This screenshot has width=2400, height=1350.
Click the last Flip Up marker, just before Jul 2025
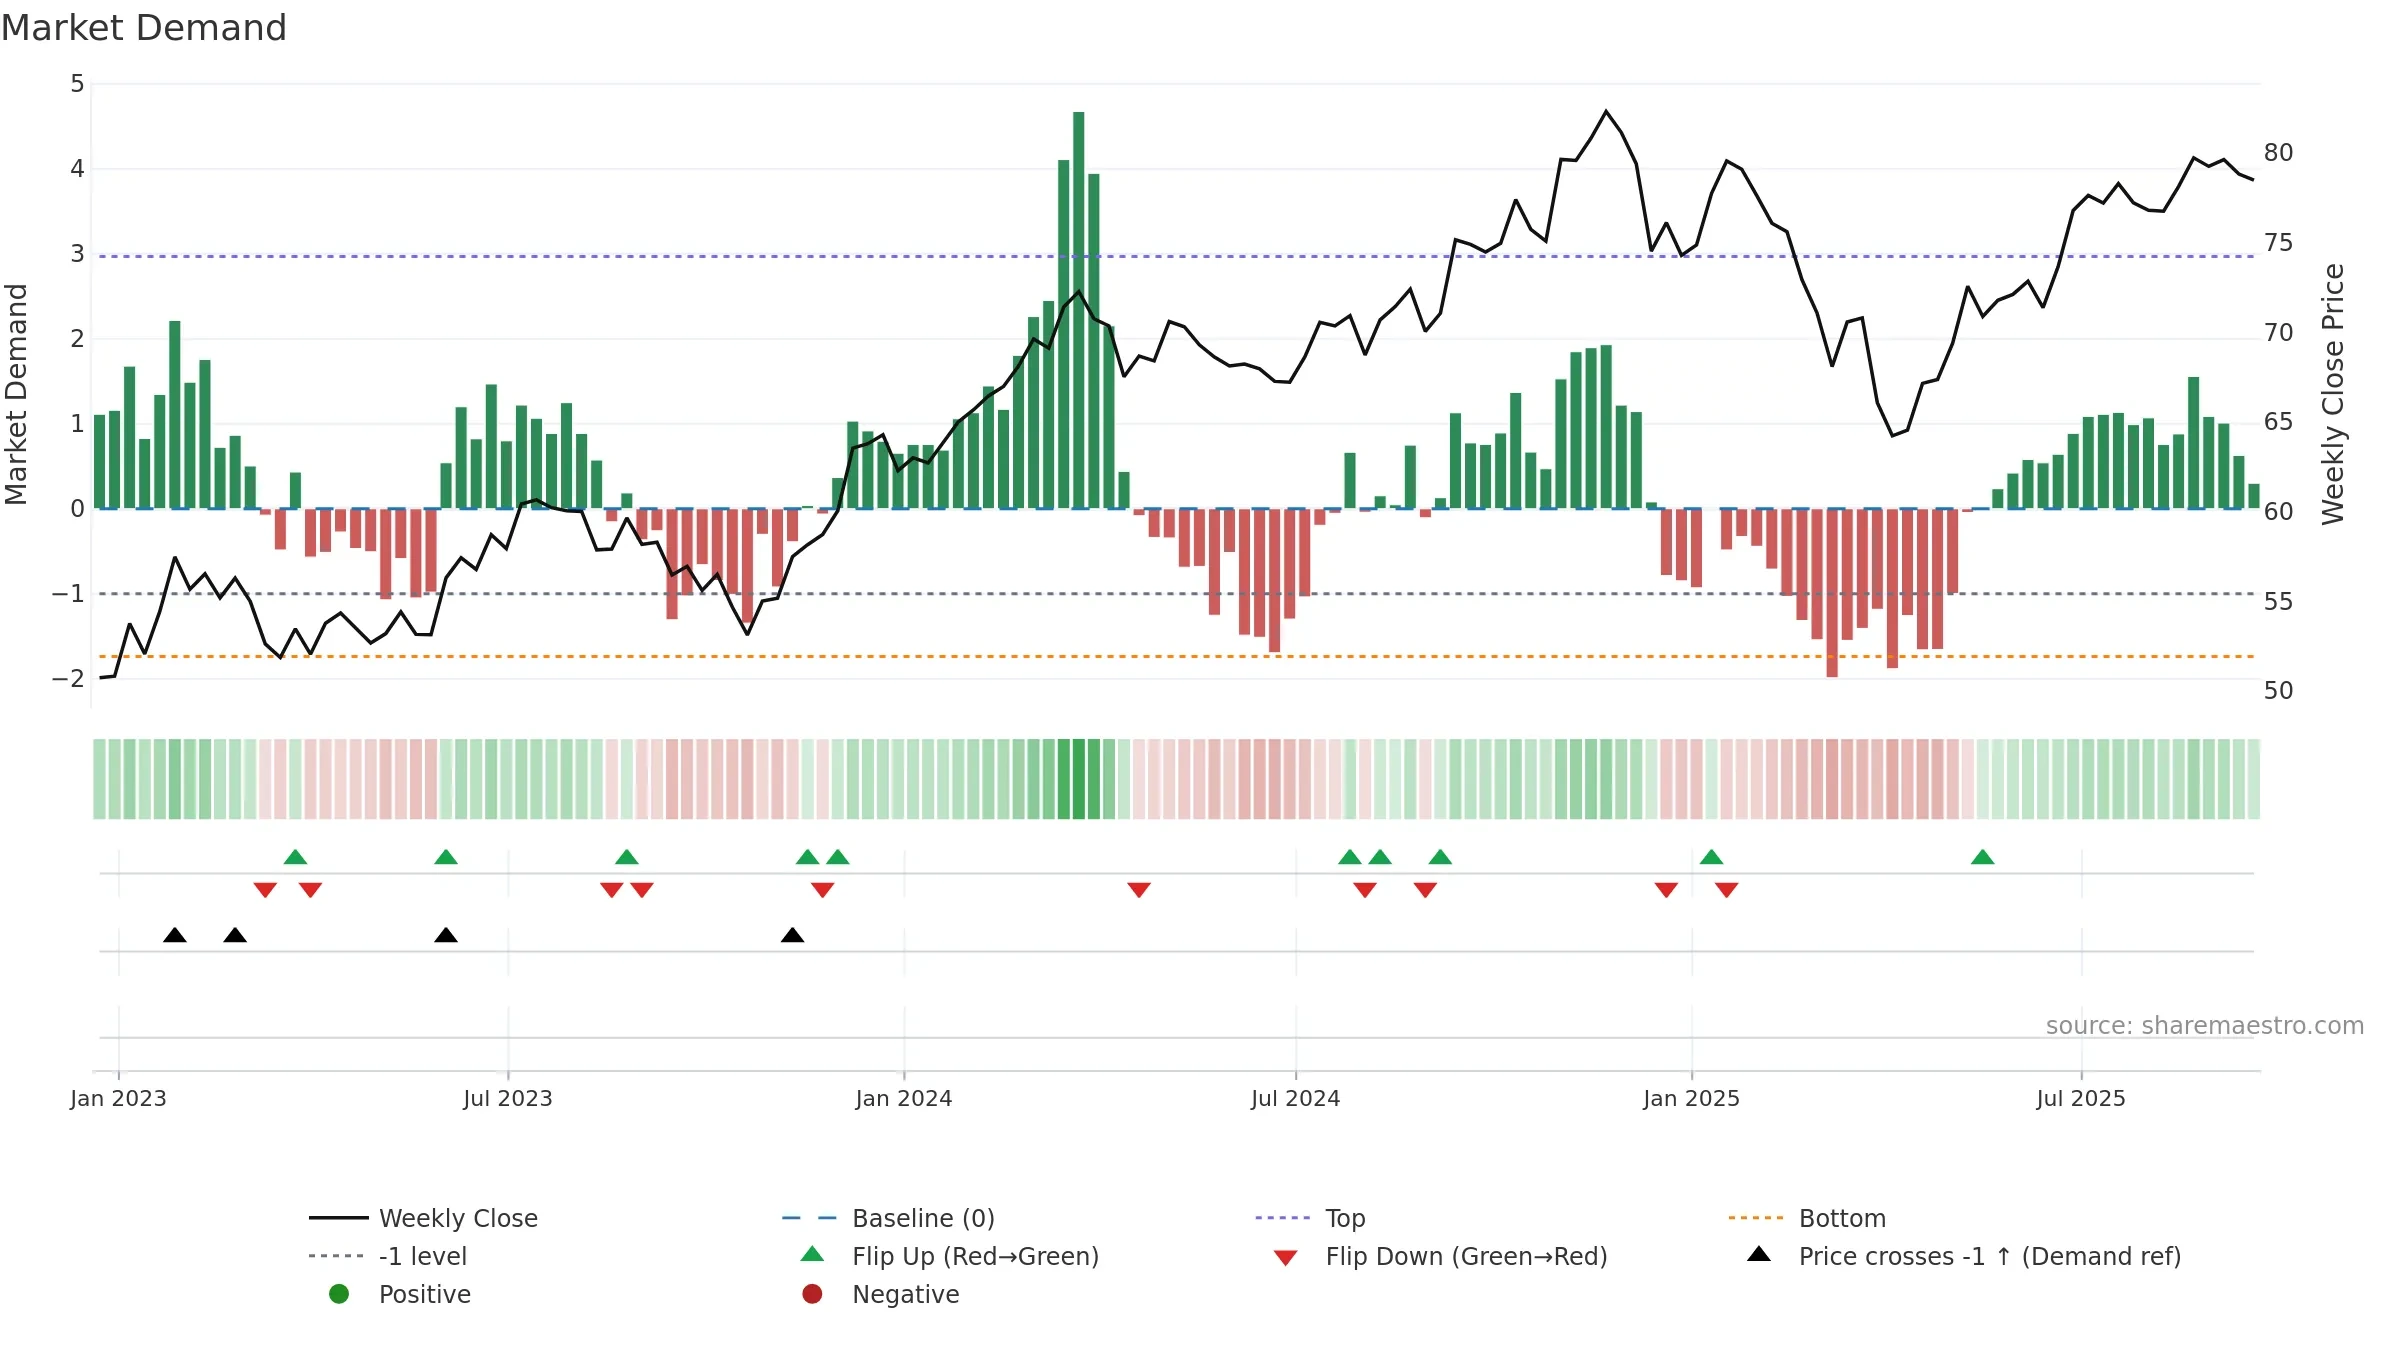coord(1983,857)
